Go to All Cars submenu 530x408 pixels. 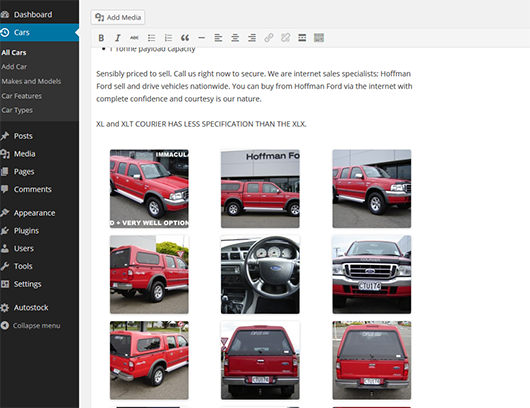[x=14, y=52]
